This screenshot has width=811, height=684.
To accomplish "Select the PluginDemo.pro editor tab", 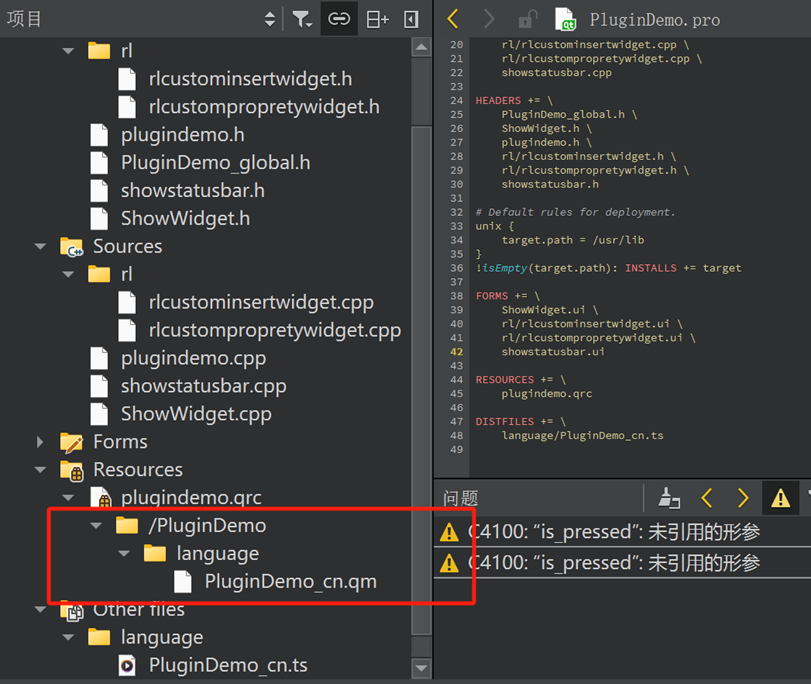I will 654,20.
